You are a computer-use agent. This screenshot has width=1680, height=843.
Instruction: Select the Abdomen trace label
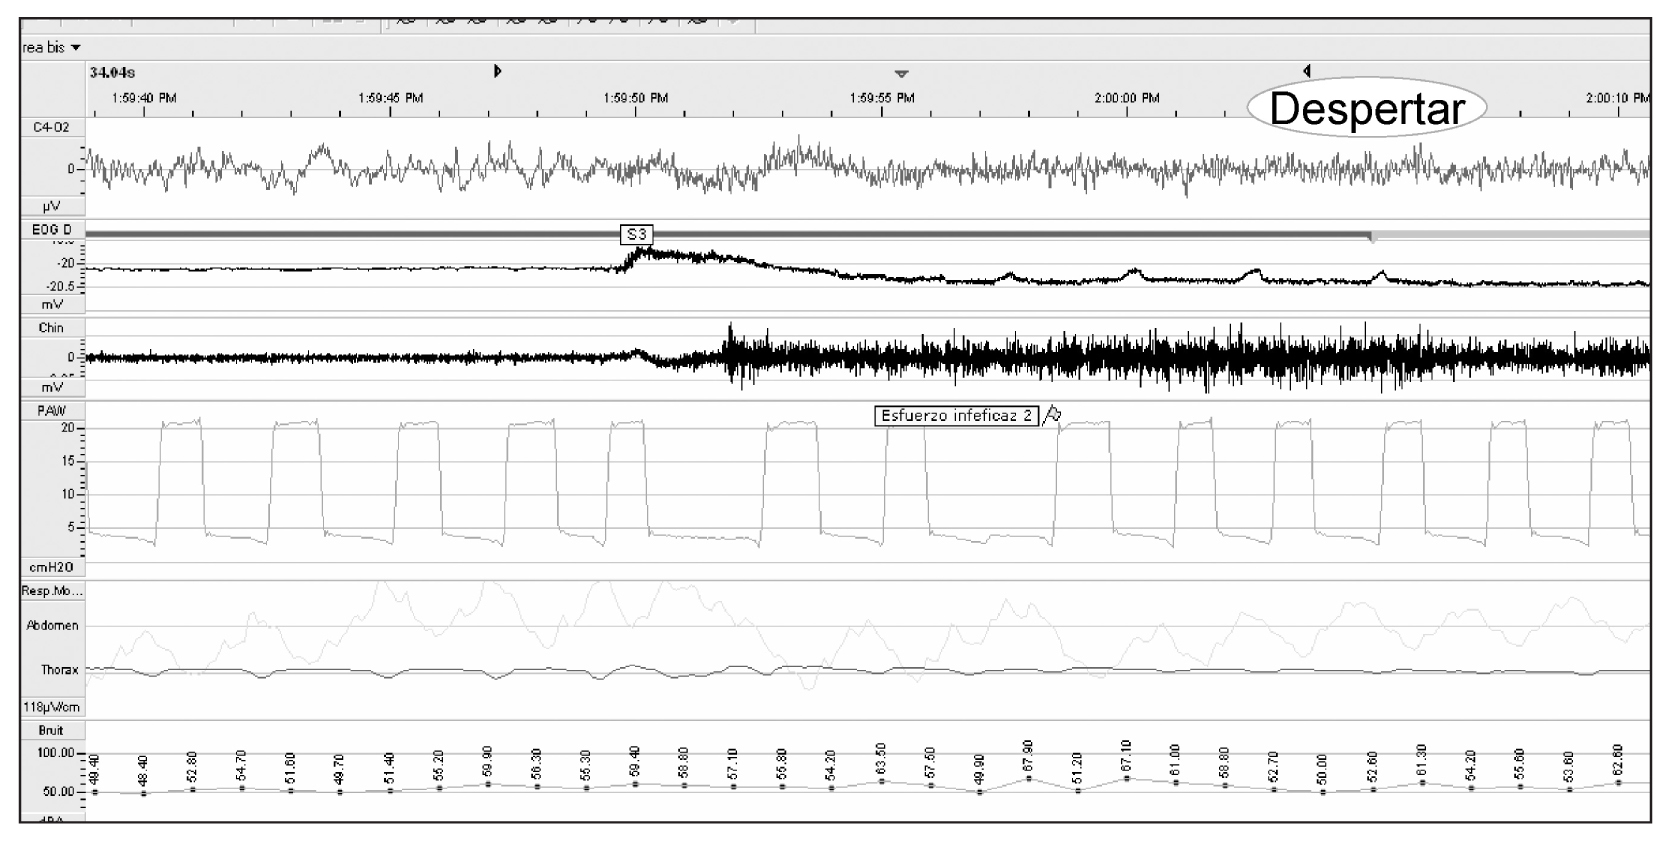[x=52, y=626]
